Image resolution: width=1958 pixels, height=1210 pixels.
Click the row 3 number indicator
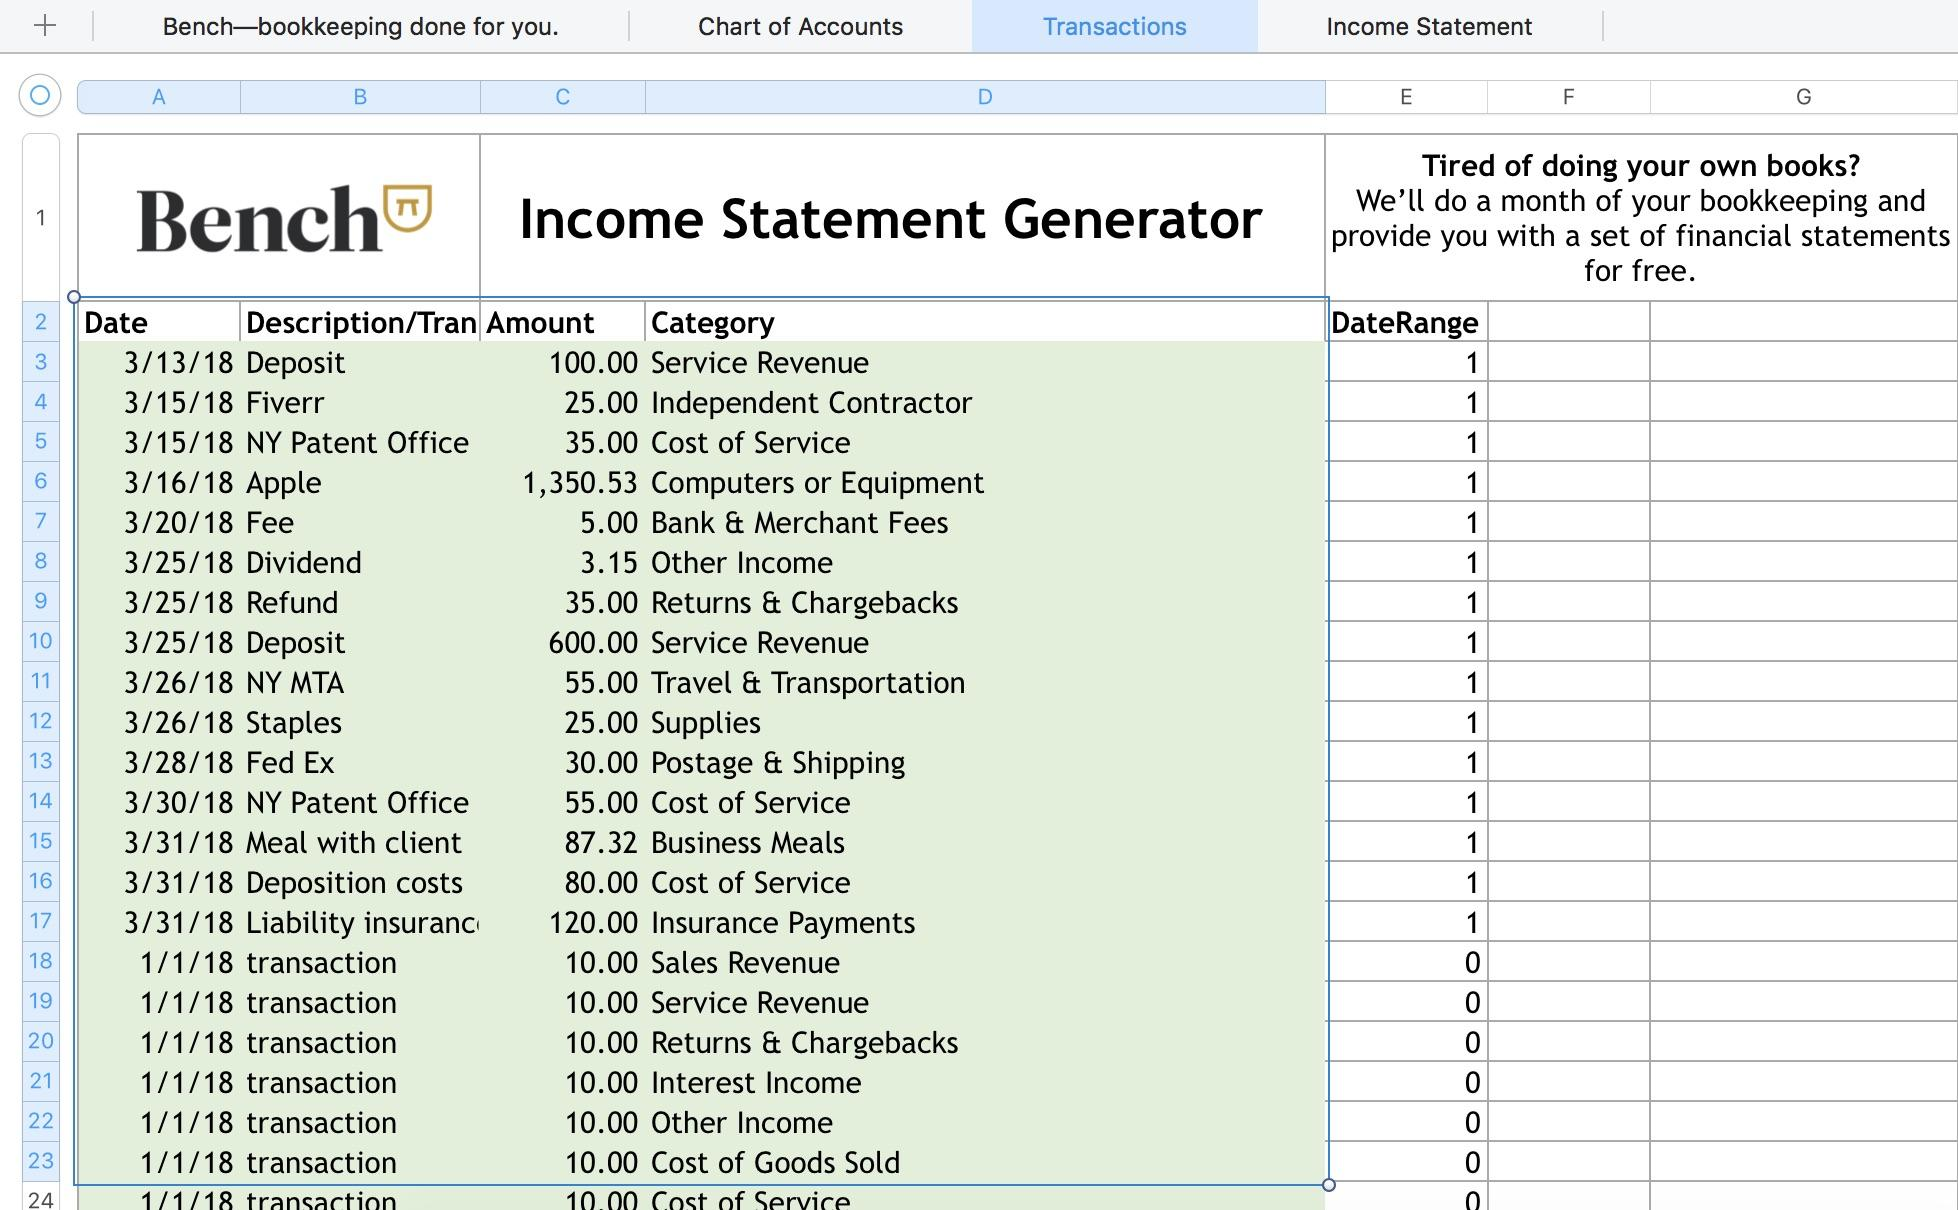coord(38,361)
